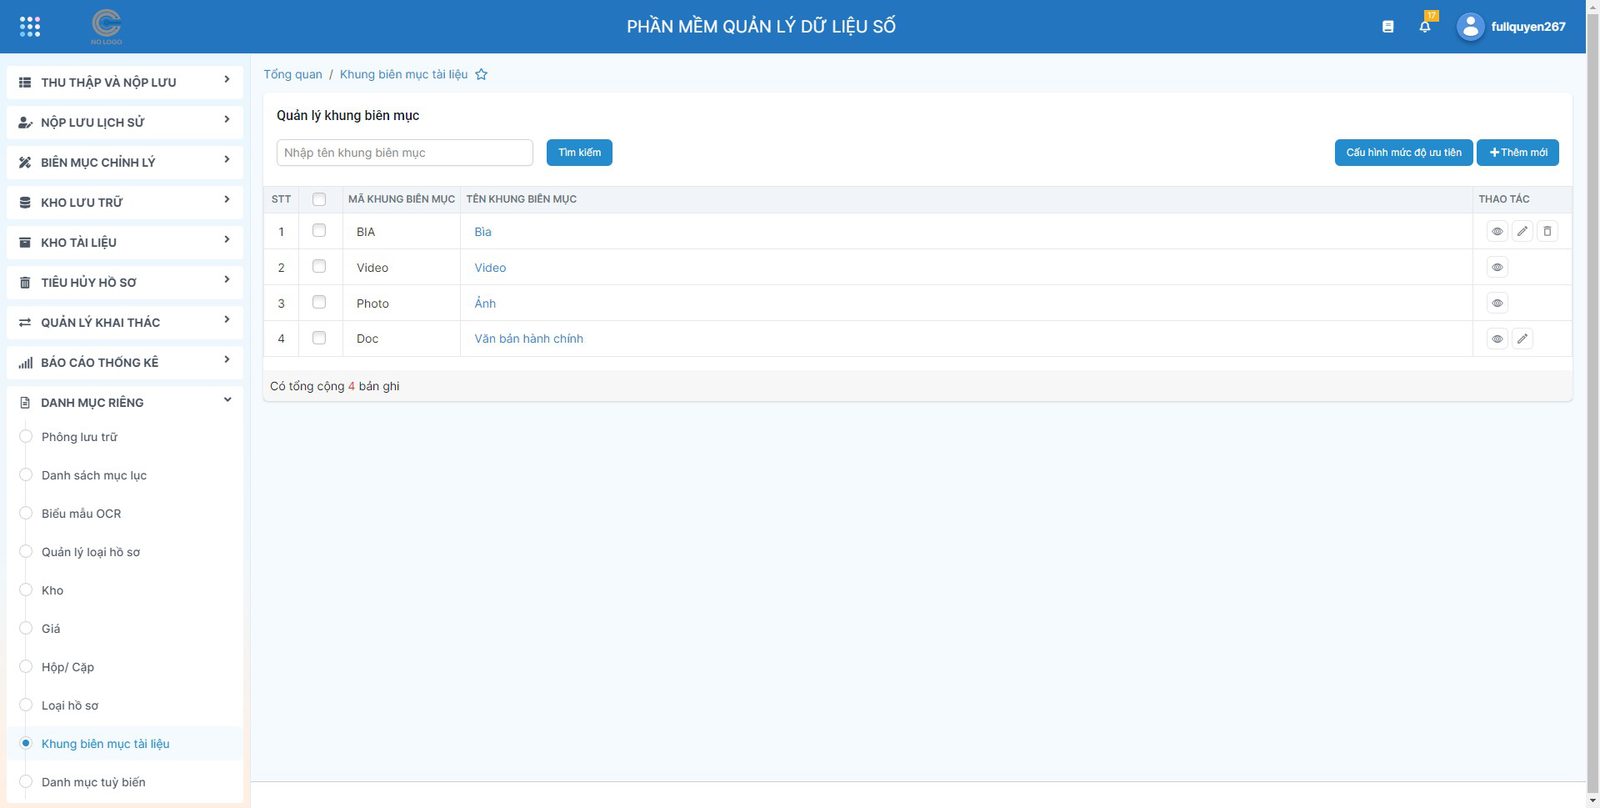Open Quản lý loại hồ sơ menu item
Image resolution: width=1600 pixels, height=808 pixels.
coord(91,552)
